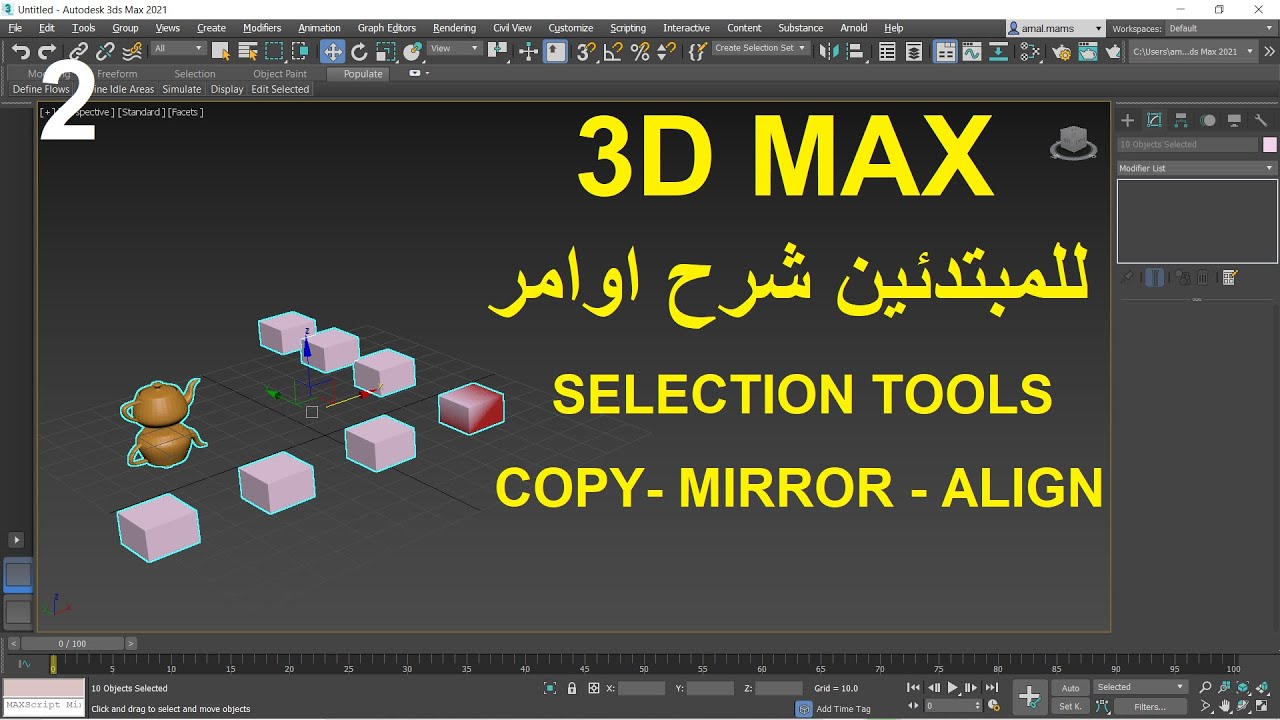Click Edit Named Selection Sets icon
The height and width of the screenshot is (720, 1280).
coord(698,52)
